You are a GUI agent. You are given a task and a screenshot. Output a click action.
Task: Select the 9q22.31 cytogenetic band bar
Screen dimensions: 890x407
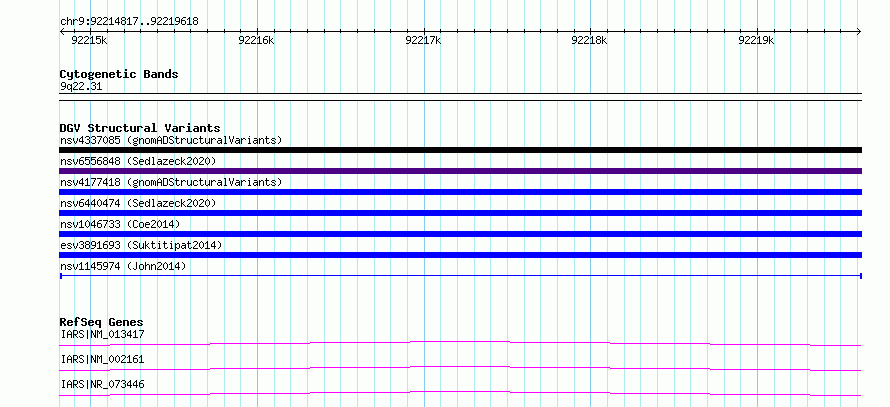pyautogui.click(x=460, y=97)
